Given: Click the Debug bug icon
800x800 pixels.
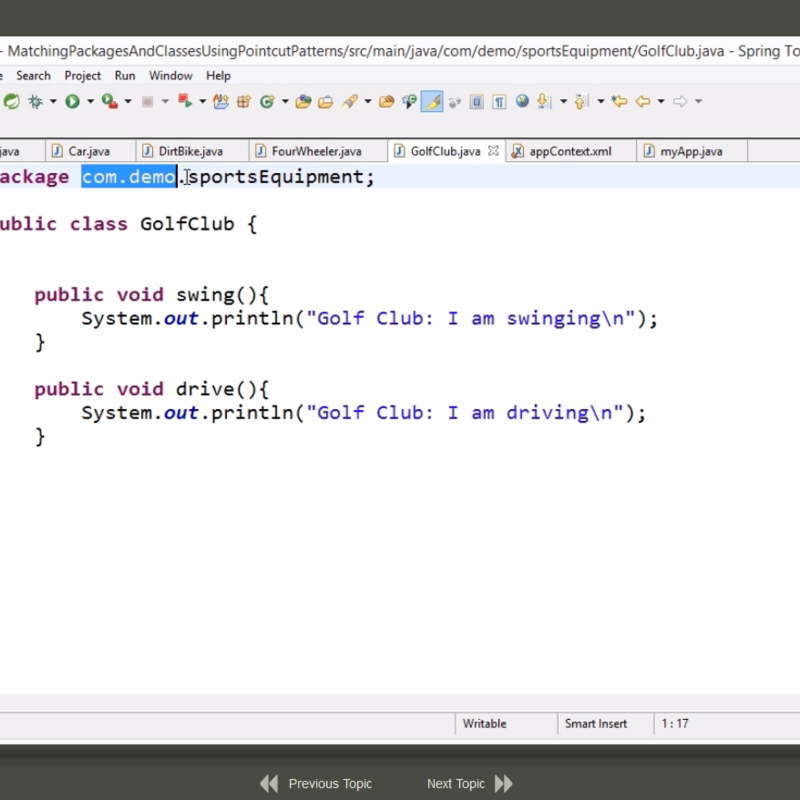Looking at the screenshot, I should tap(35, 102).
